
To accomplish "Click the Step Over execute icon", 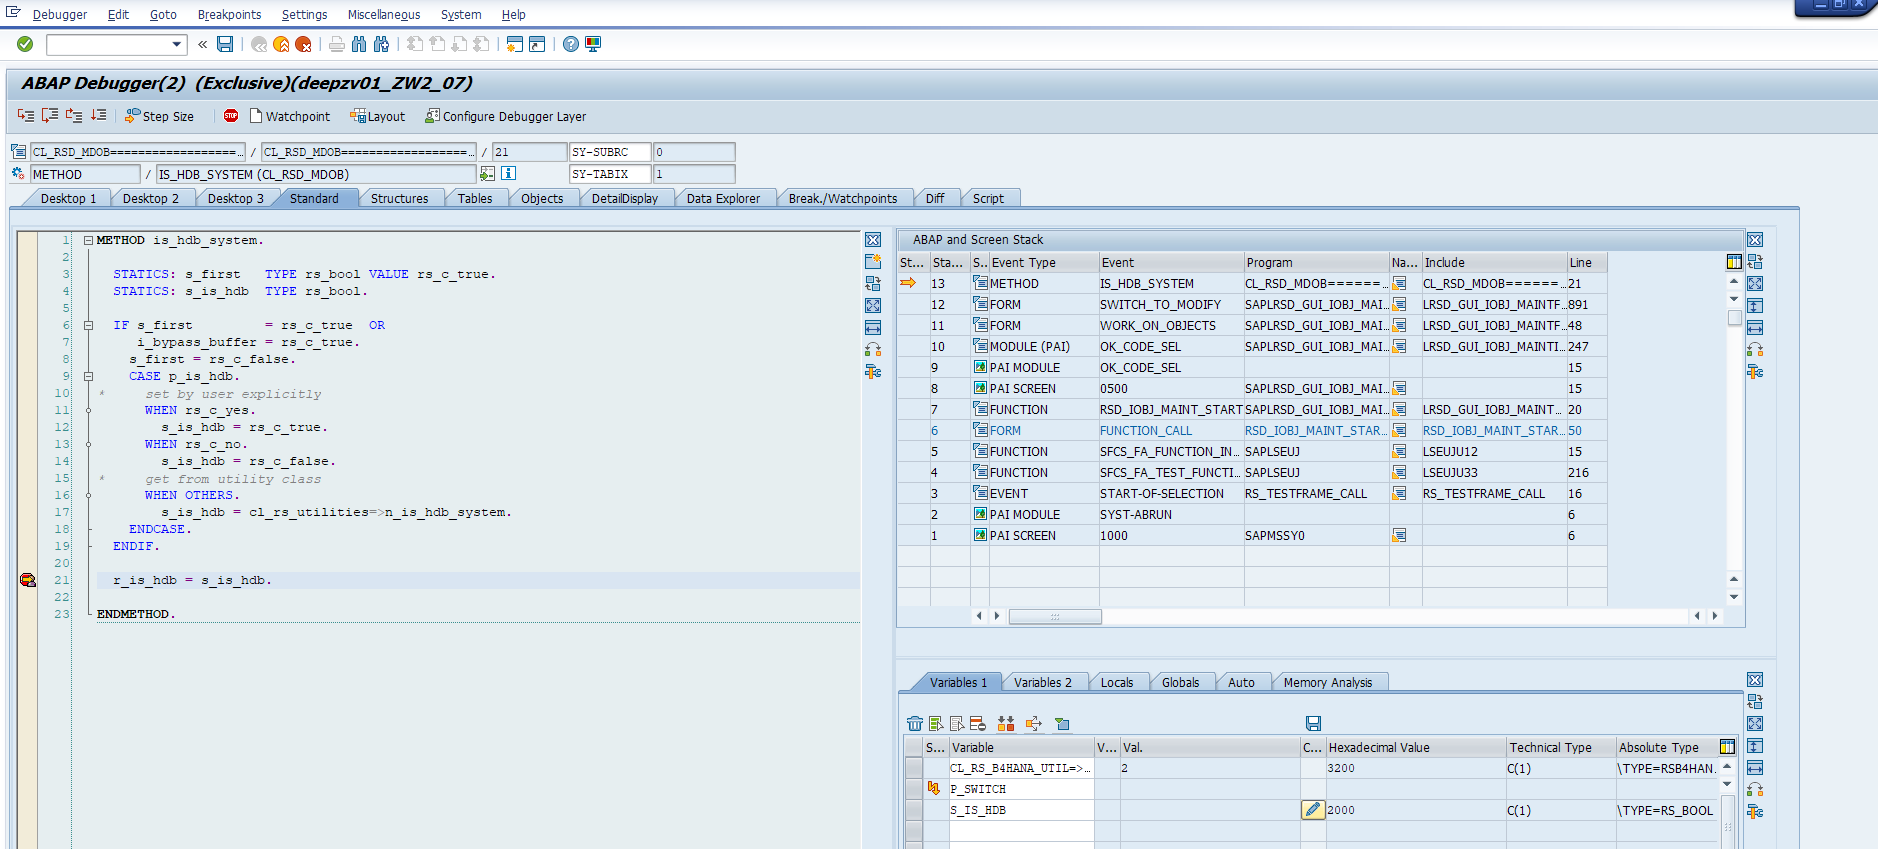I will point(49,116).
